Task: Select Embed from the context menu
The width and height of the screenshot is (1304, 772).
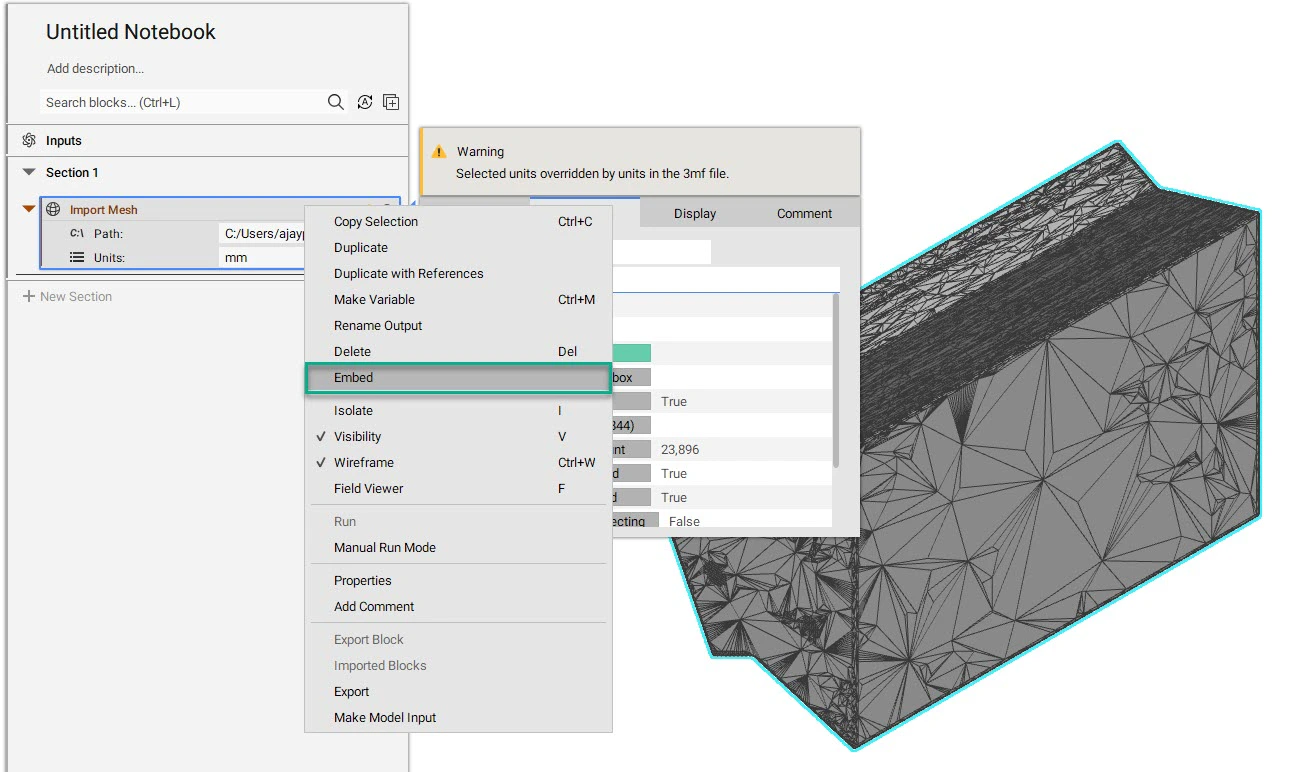Action: click(x=353, y=377)
